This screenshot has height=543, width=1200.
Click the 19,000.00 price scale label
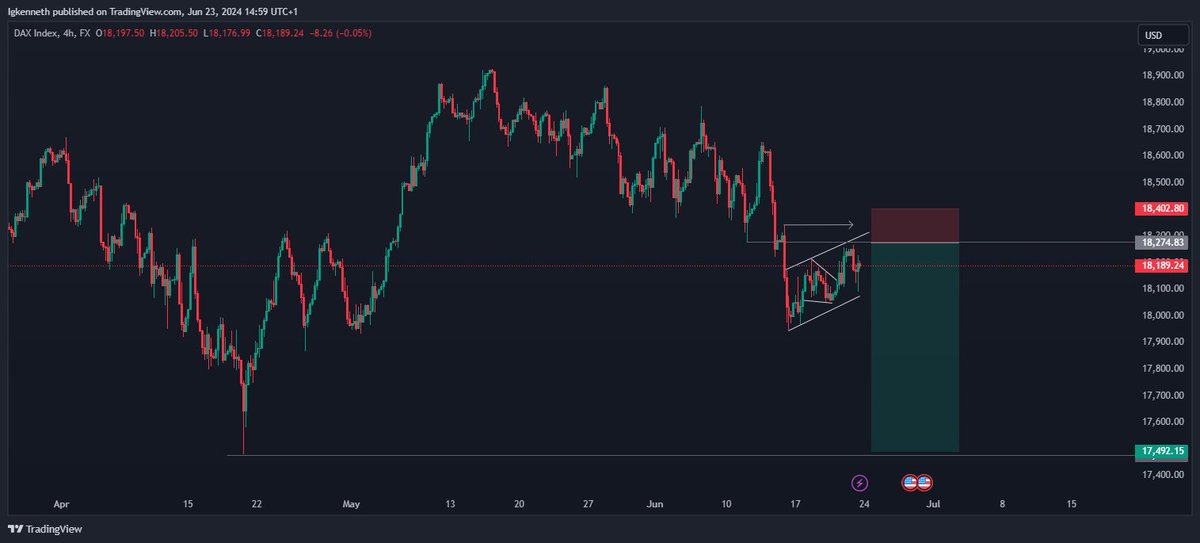click(x=1163, y=49)
